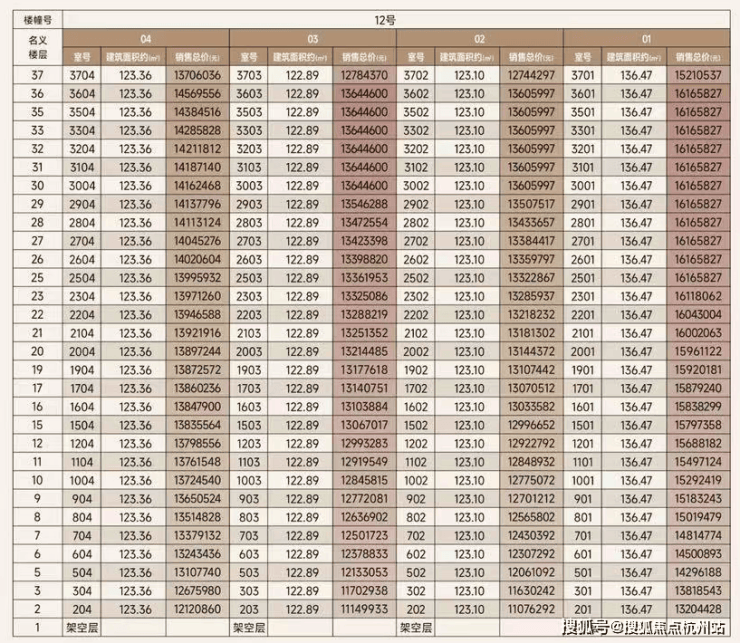Click total price 12744297 cell
Viewport: 740px width, 643px height.
click(531, 75)
